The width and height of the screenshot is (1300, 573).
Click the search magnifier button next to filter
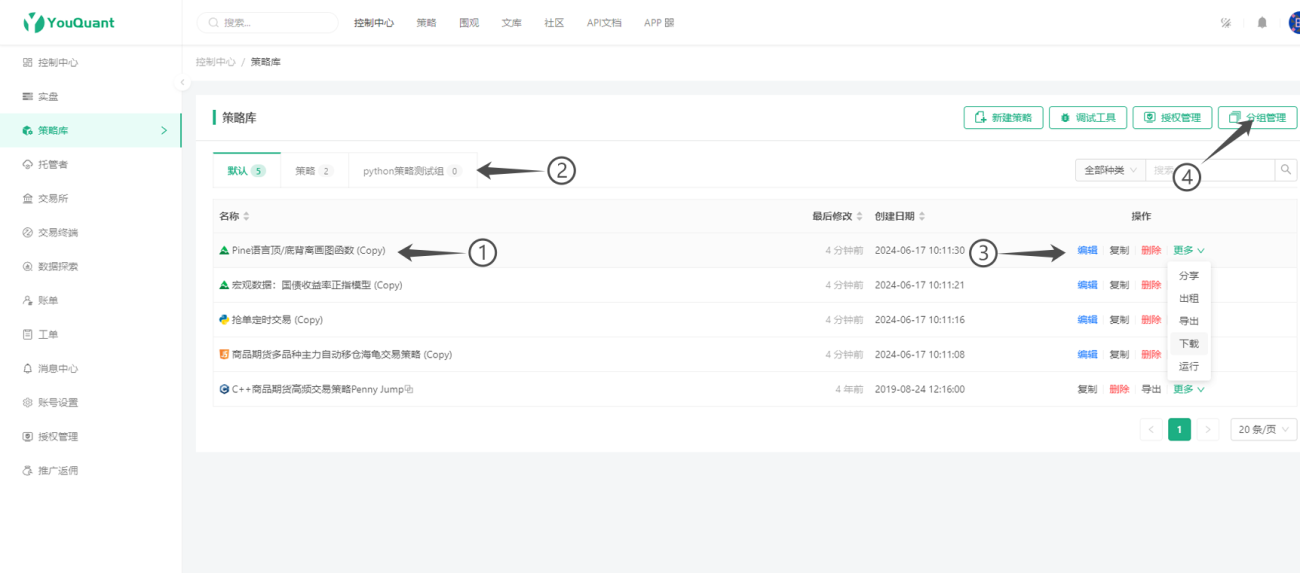coord(1287,170)
